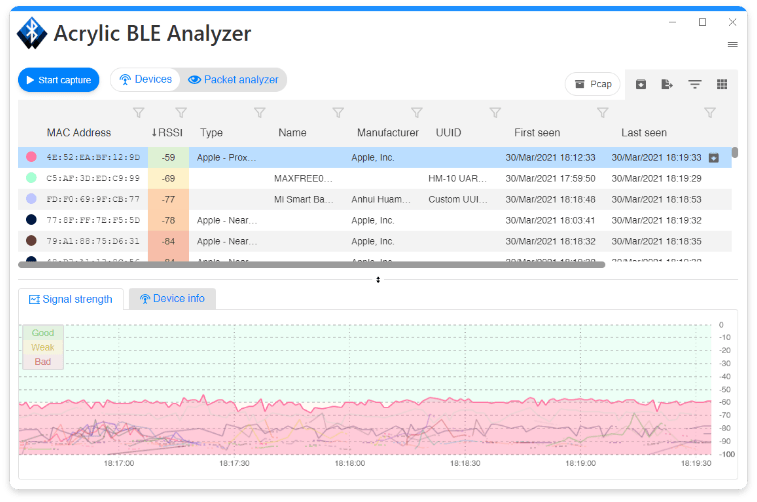Select device row FD:F0:69:9F:CB:77

375,199
